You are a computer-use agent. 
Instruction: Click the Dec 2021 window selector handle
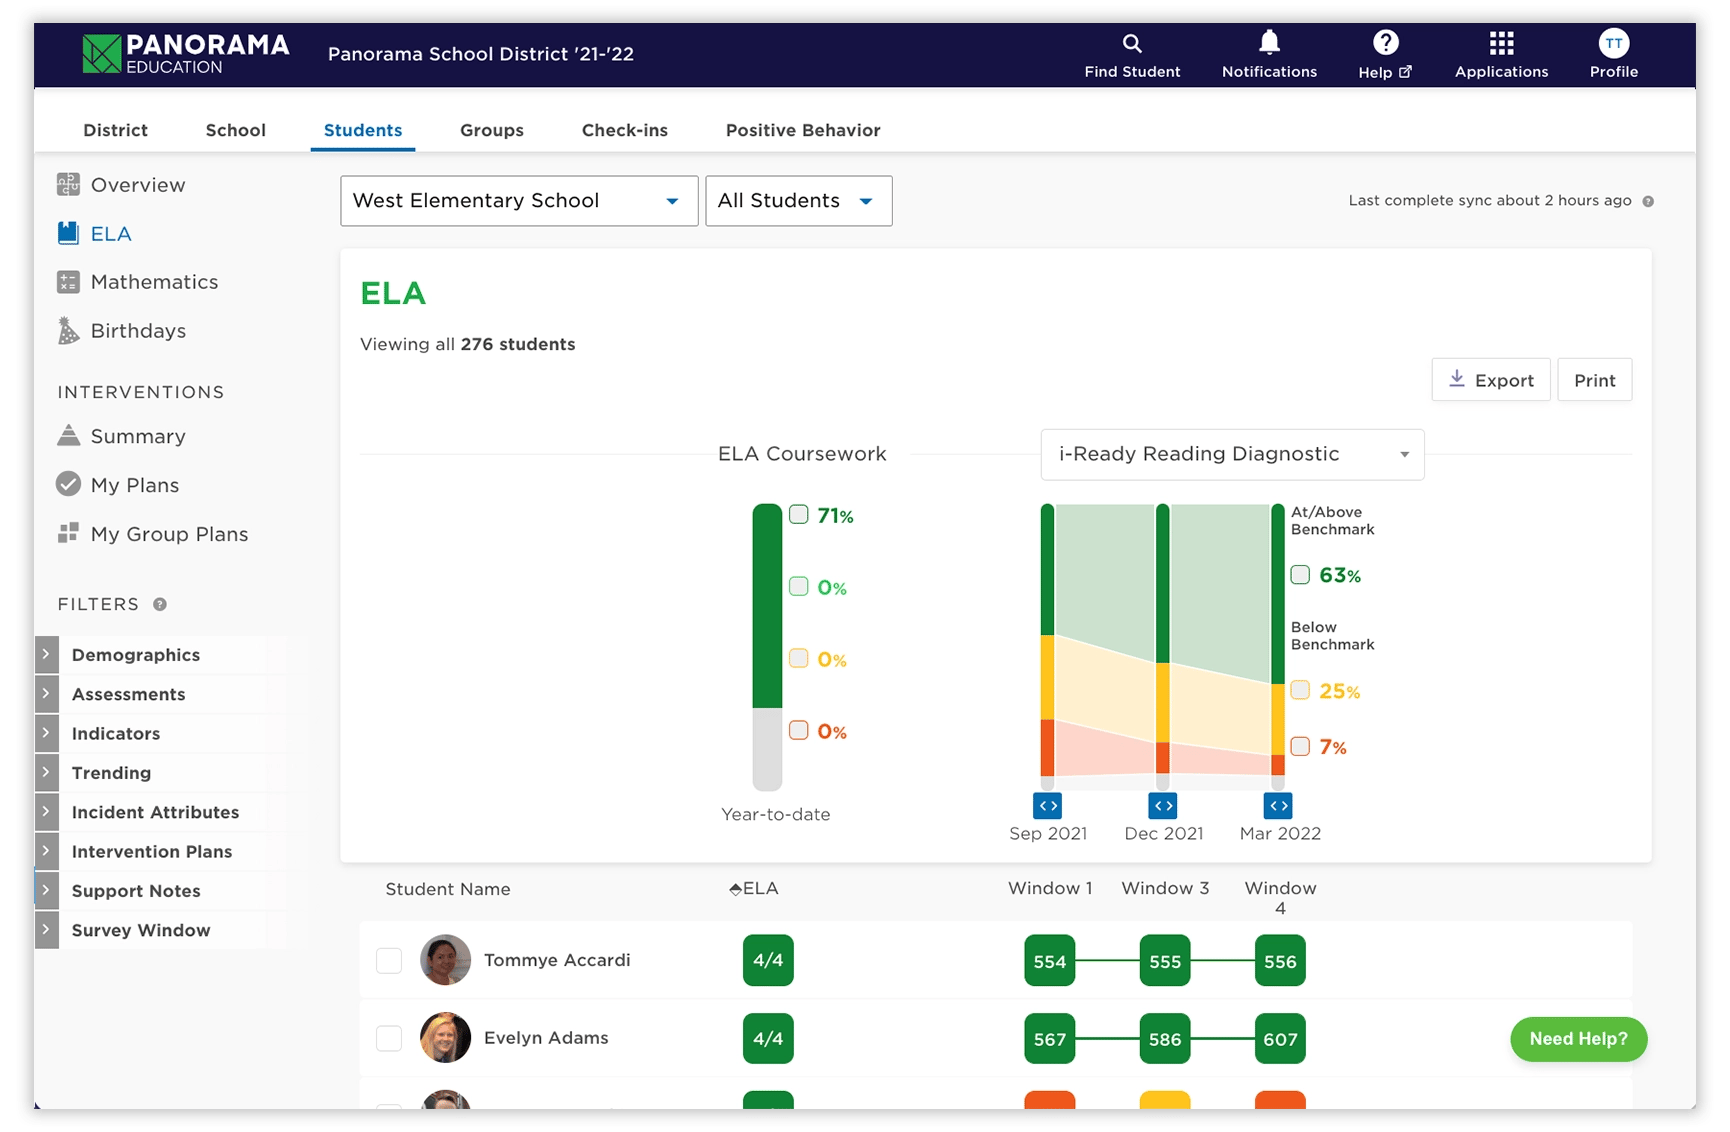[x=1162, y=805]
